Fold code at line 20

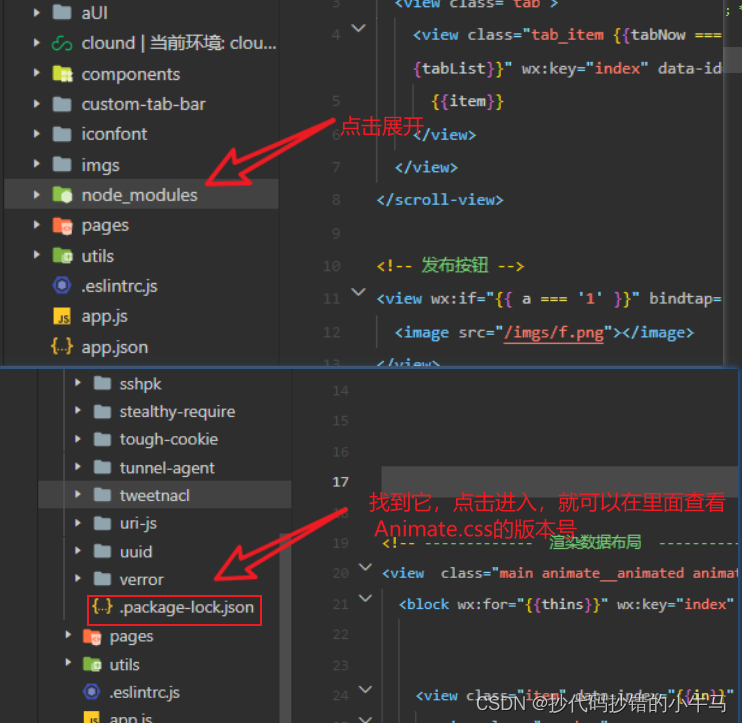pyautogui.click(x=365, y=566)
